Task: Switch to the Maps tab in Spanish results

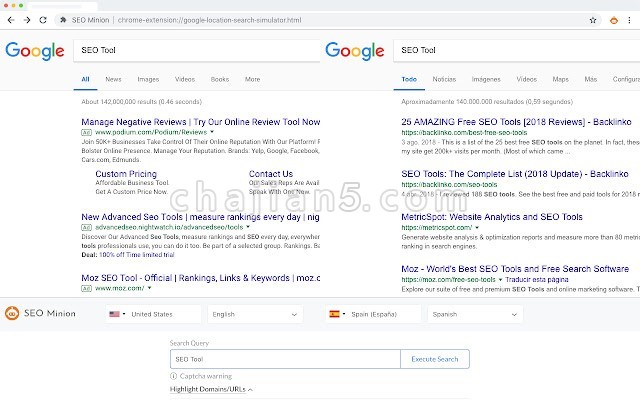Action: [560, 79]
